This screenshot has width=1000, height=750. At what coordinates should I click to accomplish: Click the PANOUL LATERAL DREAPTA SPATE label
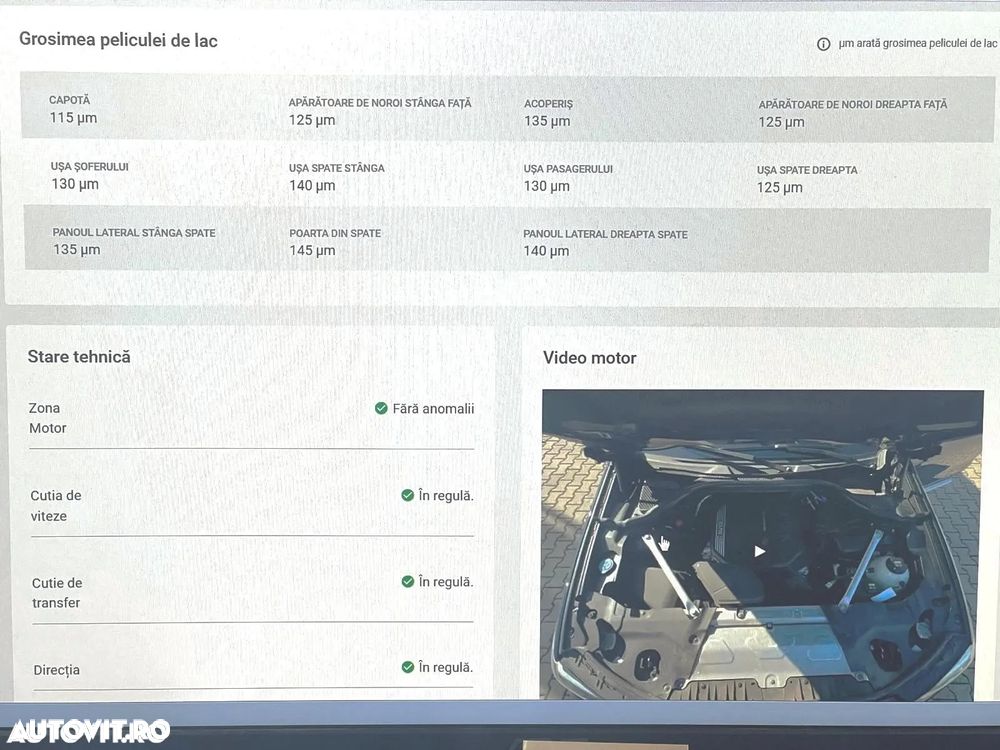(x=605, y=235)
